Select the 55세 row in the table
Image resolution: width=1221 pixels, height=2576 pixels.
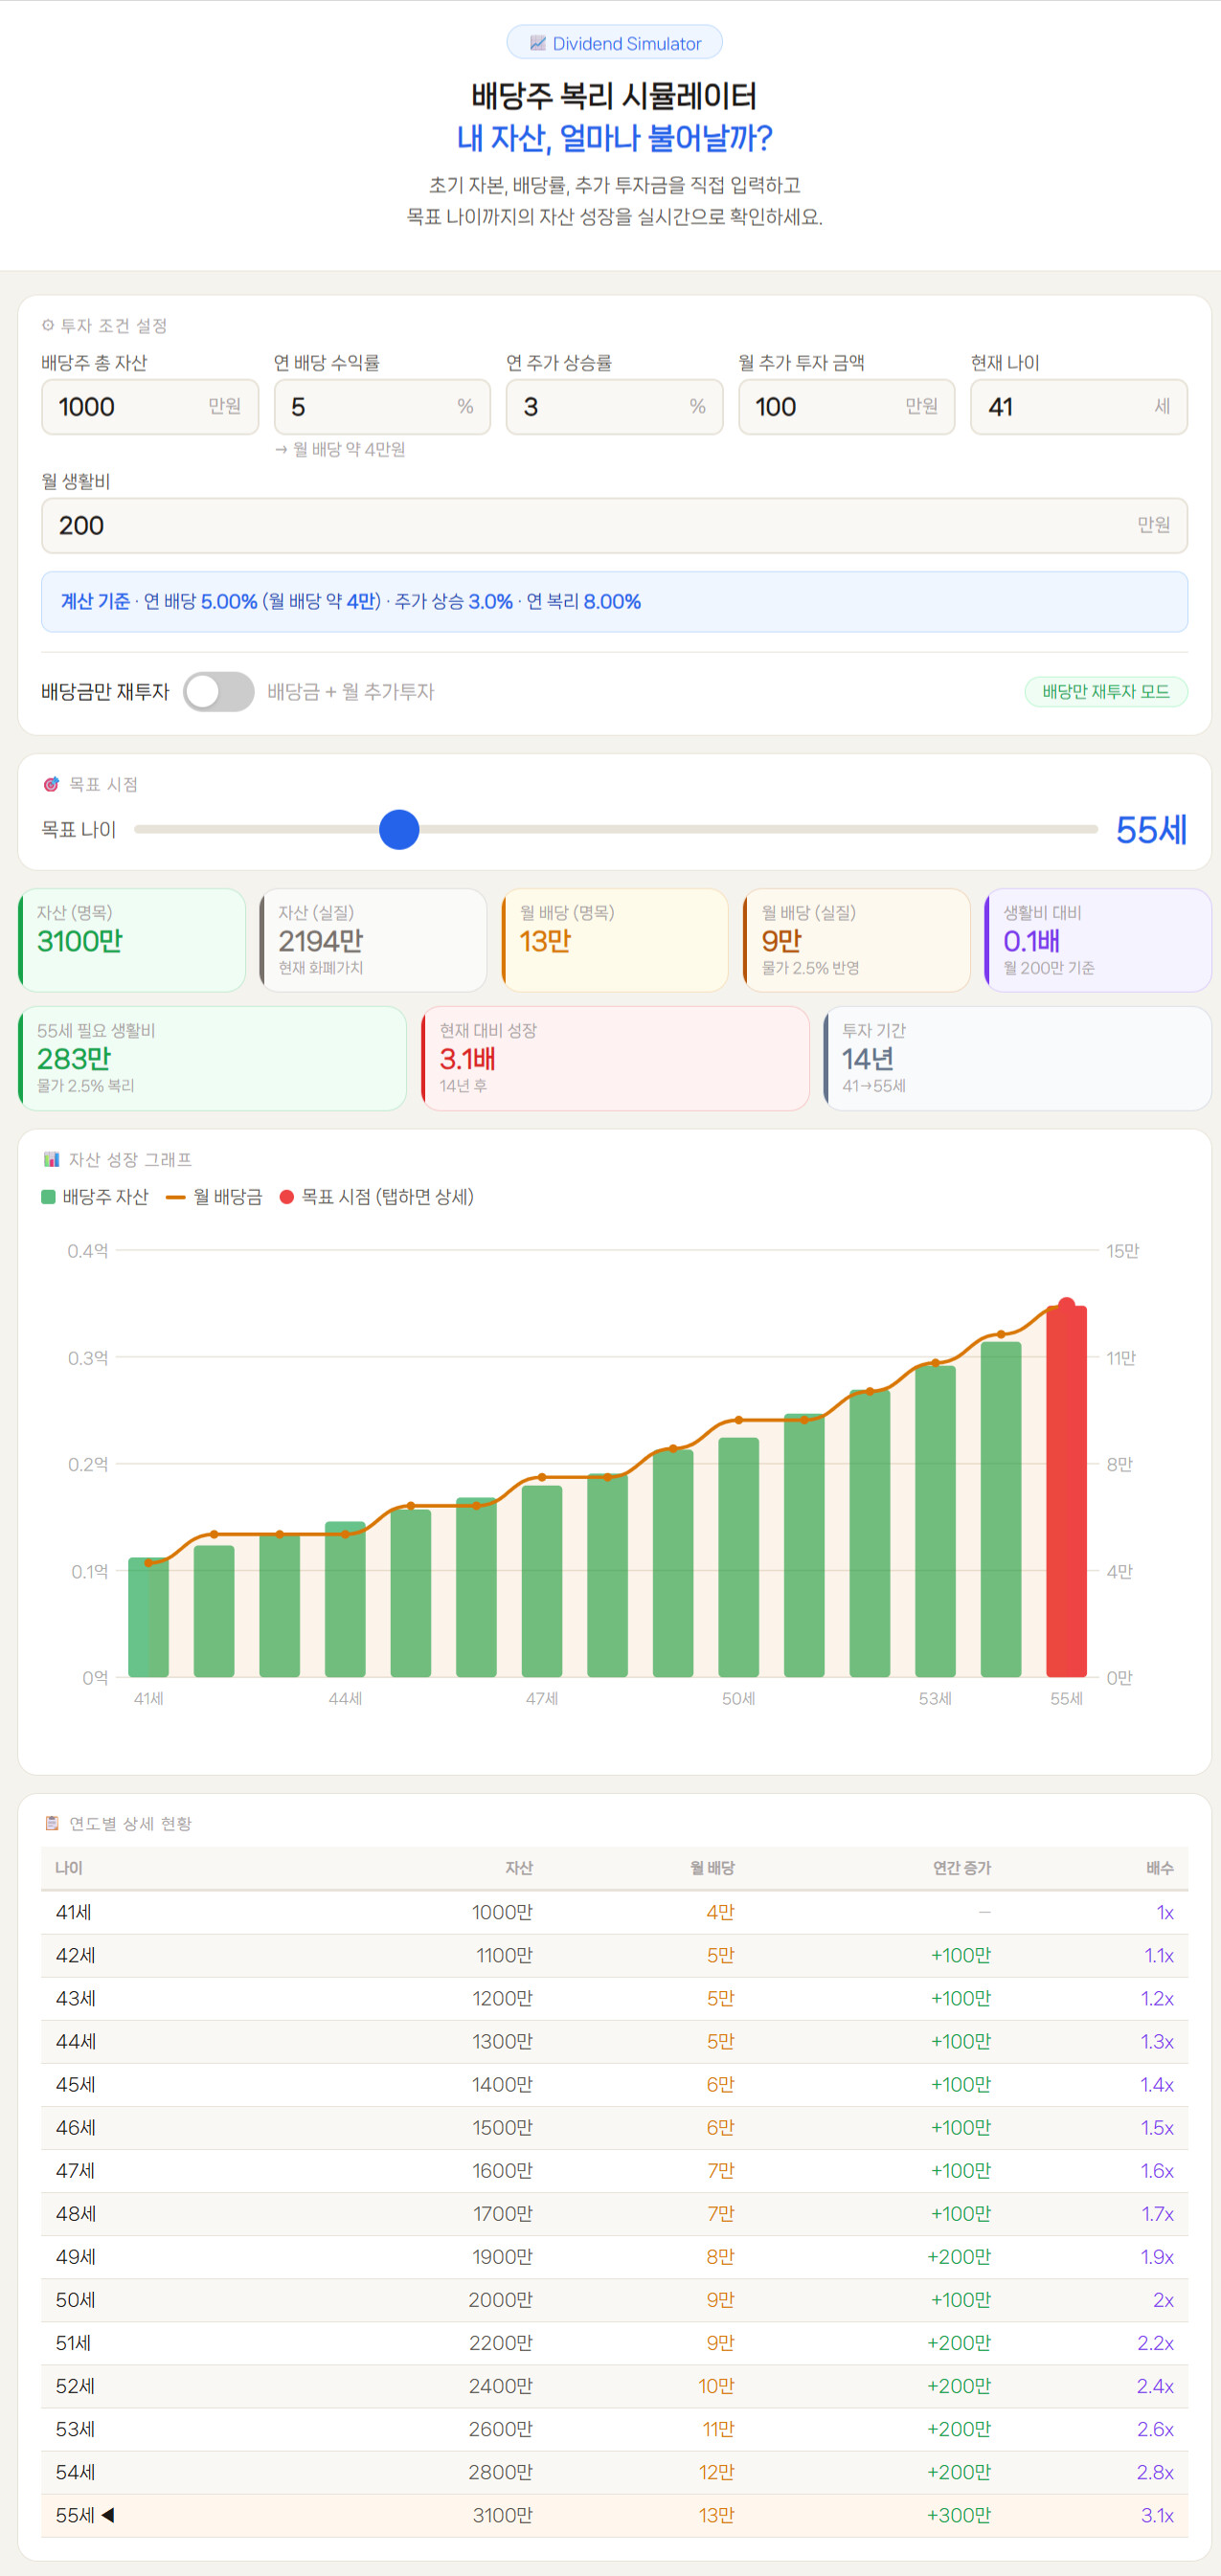coord(614,2515)
